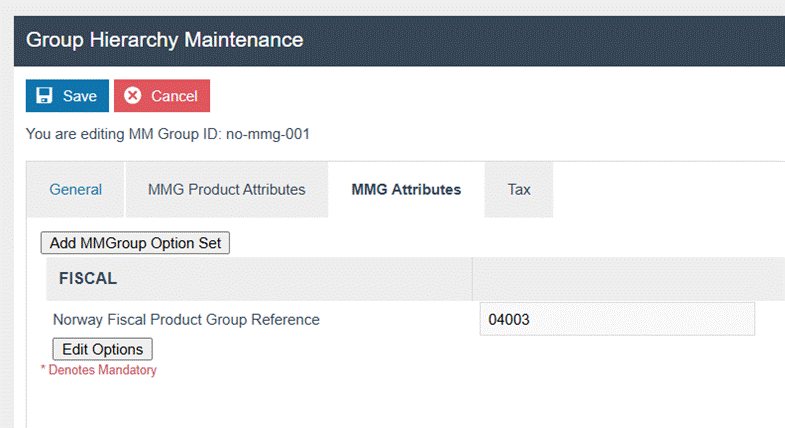Go to the Tax tab
This screenshot has width=785, height=428.
click(519, 189)
